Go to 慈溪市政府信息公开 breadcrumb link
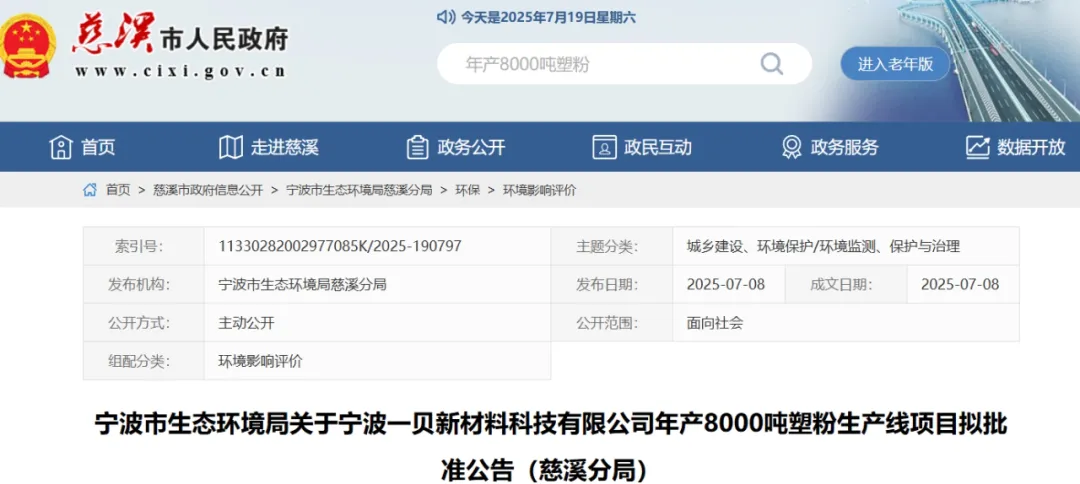Image resolution: width=1080 pixels, height=484 pixels. (x=208, y=191)
